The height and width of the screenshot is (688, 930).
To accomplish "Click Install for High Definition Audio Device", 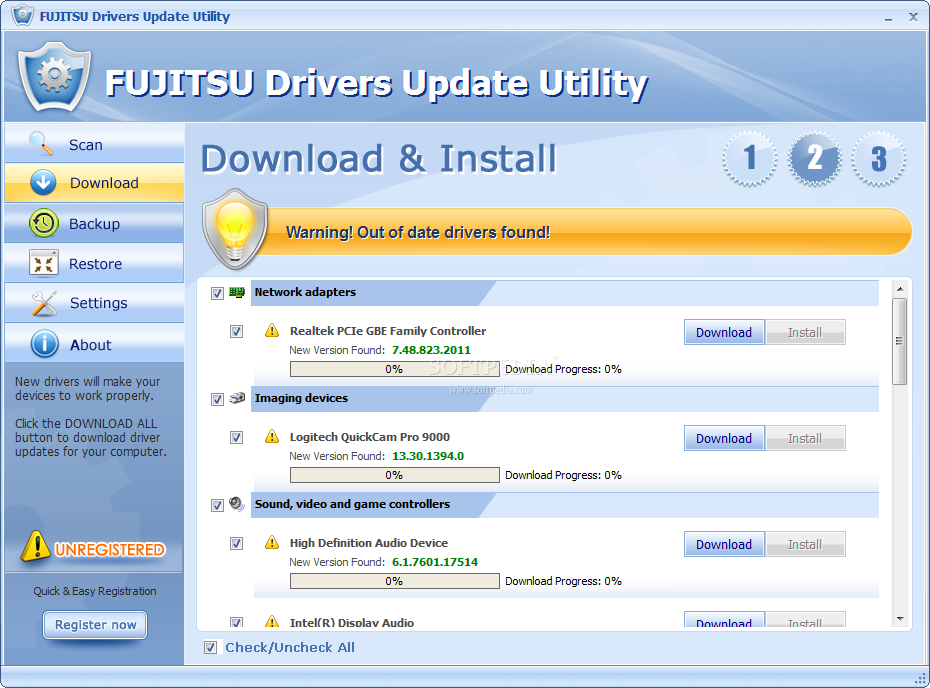I will pyautogui.click(x=805, y=544).
